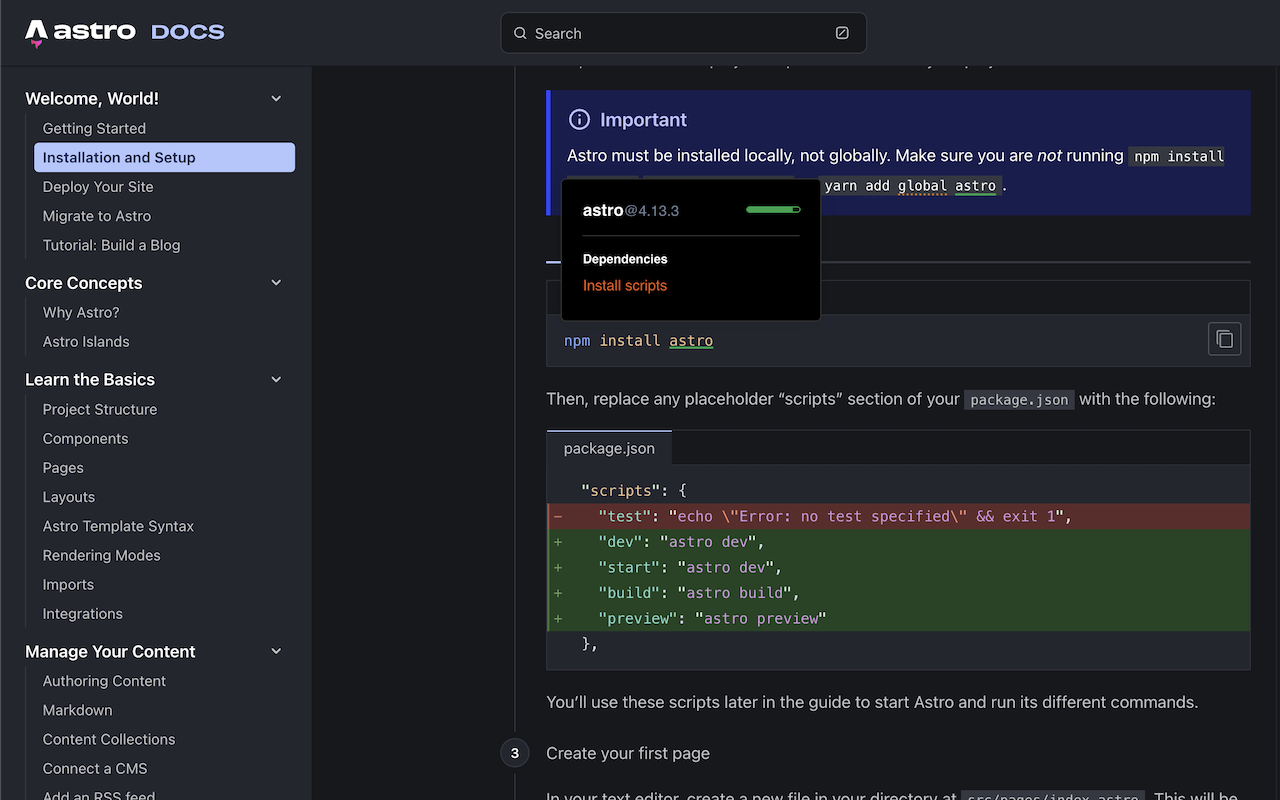This screenshot has width=1280, height=800.
Task: Click the slash shortcut icon in search
Action: pyautogui.click(x=842, y=33)
